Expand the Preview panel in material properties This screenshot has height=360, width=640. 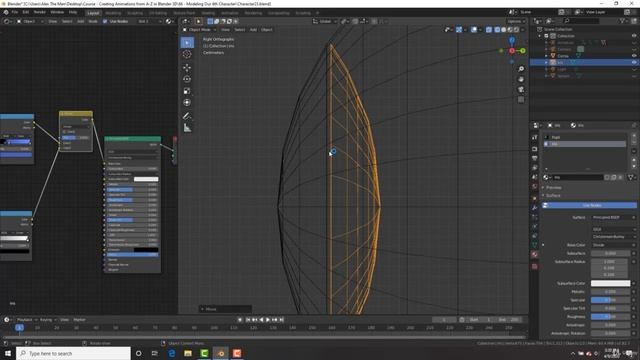click(553, 188)
